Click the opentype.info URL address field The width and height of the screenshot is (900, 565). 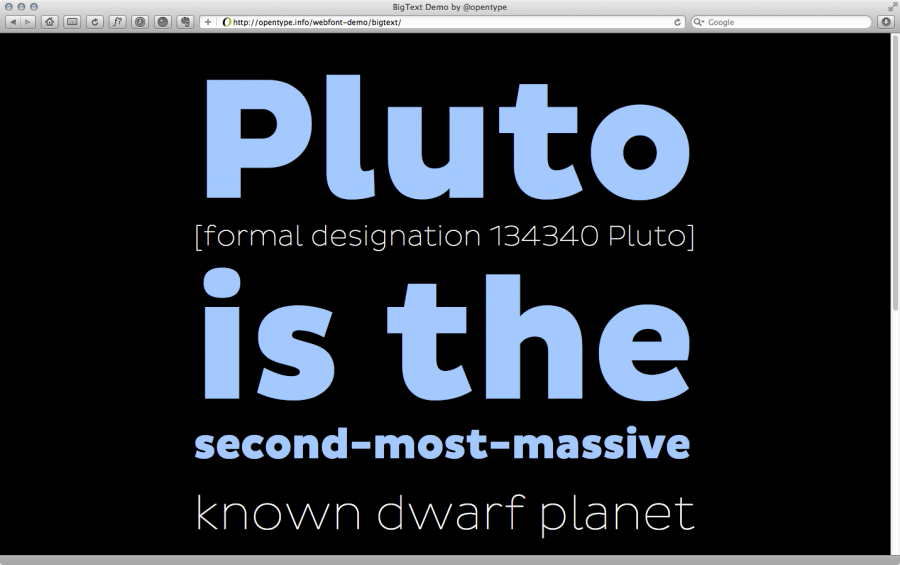coord(440,22)
